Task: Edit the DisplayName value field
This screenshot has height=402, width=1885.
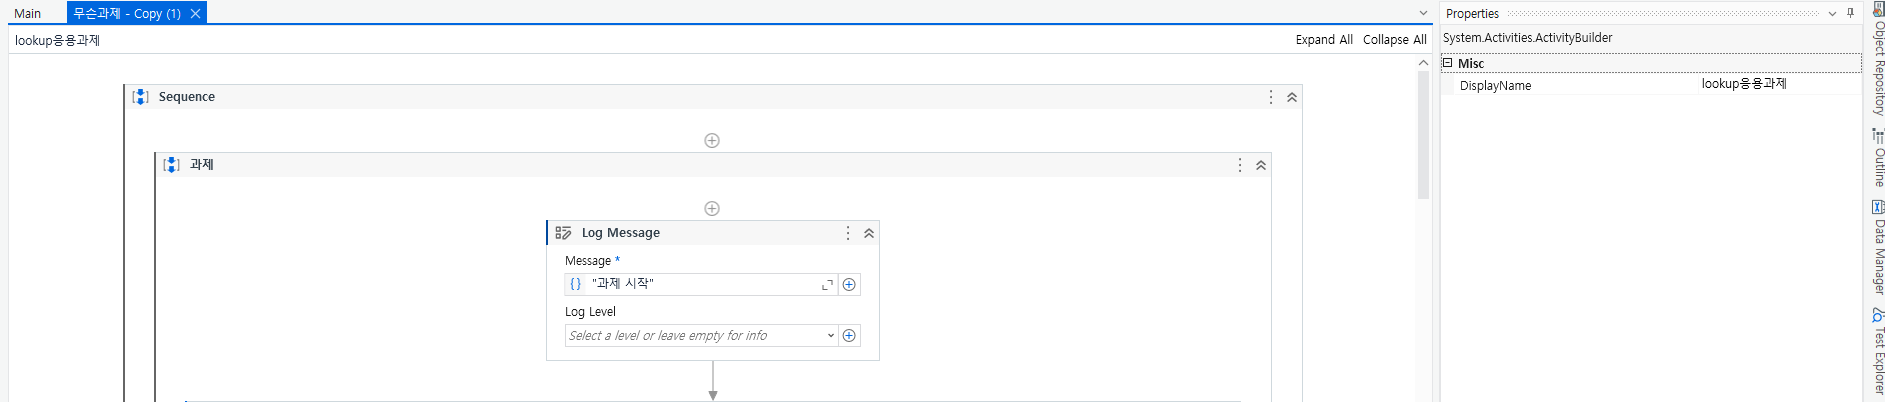Action: (1780, 84)
